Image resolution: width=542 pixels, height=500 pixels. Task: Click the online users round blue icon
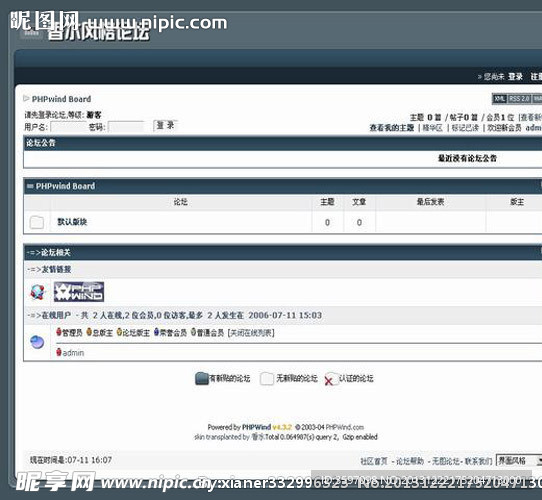click(37, 342)
